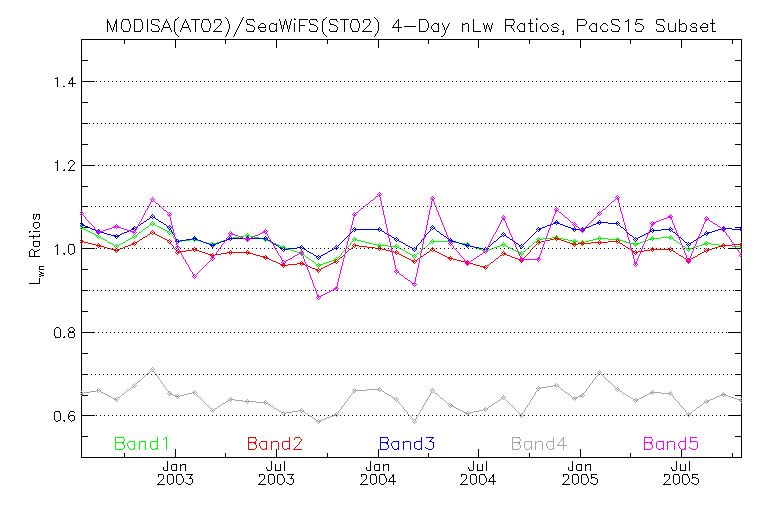Select the green Band1 legend label

click(142, 444)
